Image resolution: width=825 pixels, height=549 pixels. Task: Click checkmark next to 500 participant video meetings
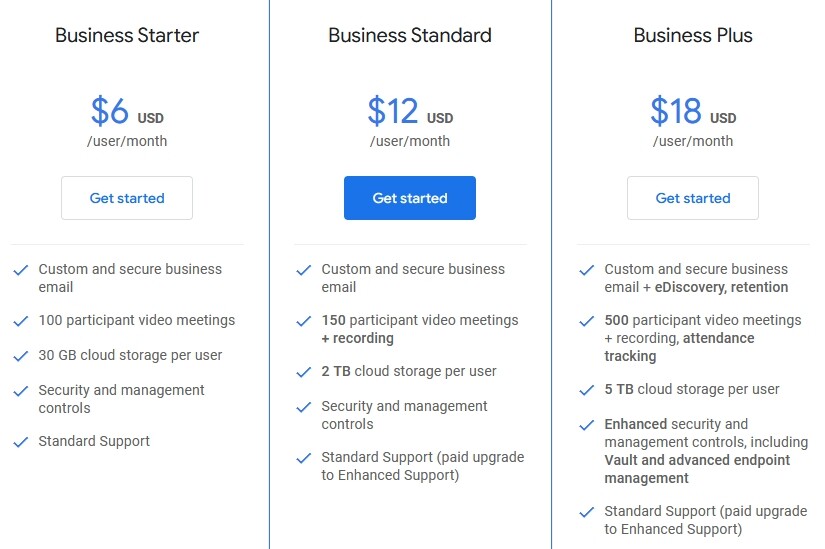point(587,321)
